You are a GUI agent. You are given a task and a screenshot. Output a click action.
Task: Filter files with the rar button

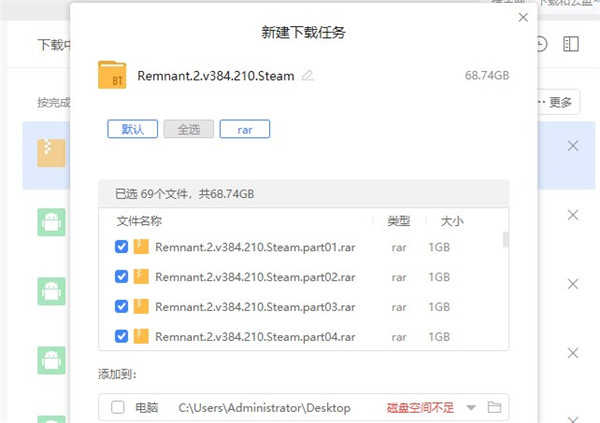(245, 129)
